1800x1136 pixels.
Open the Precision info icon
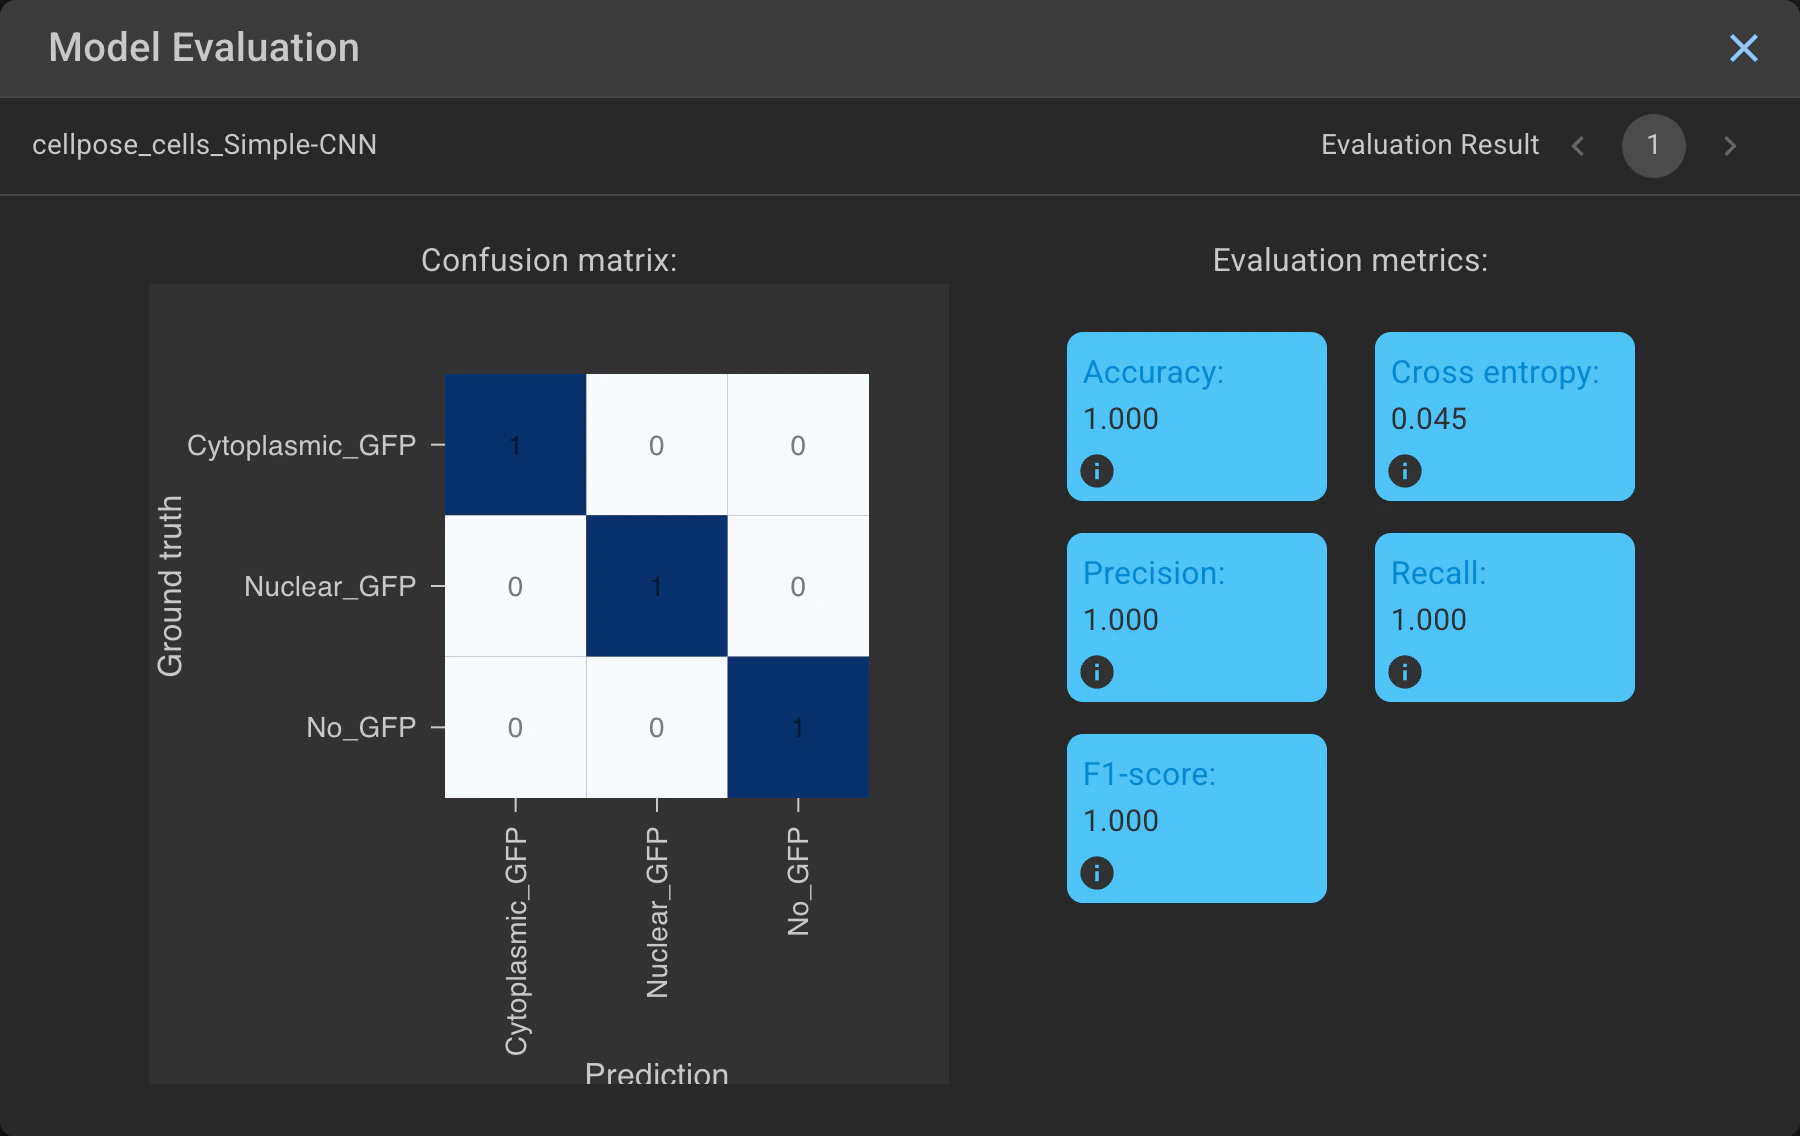[x=1097, y=671]
